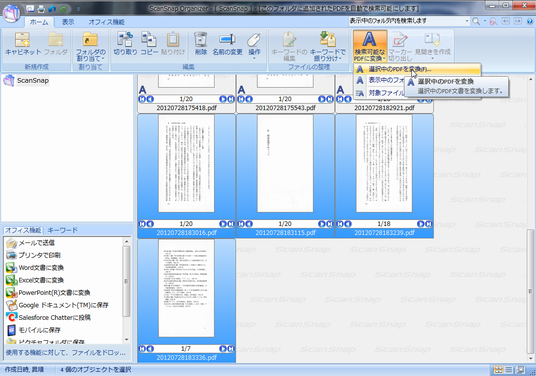Switch to オフィス機能 panel tab at lower left

pyautogui.click(x=23, y=230)
